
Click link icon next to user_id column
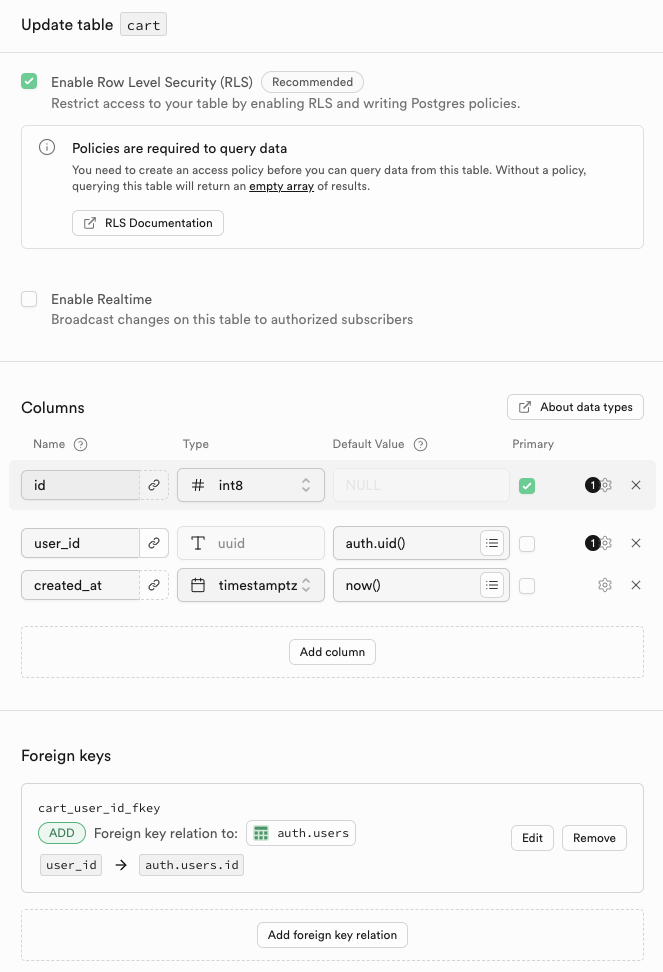154,544
